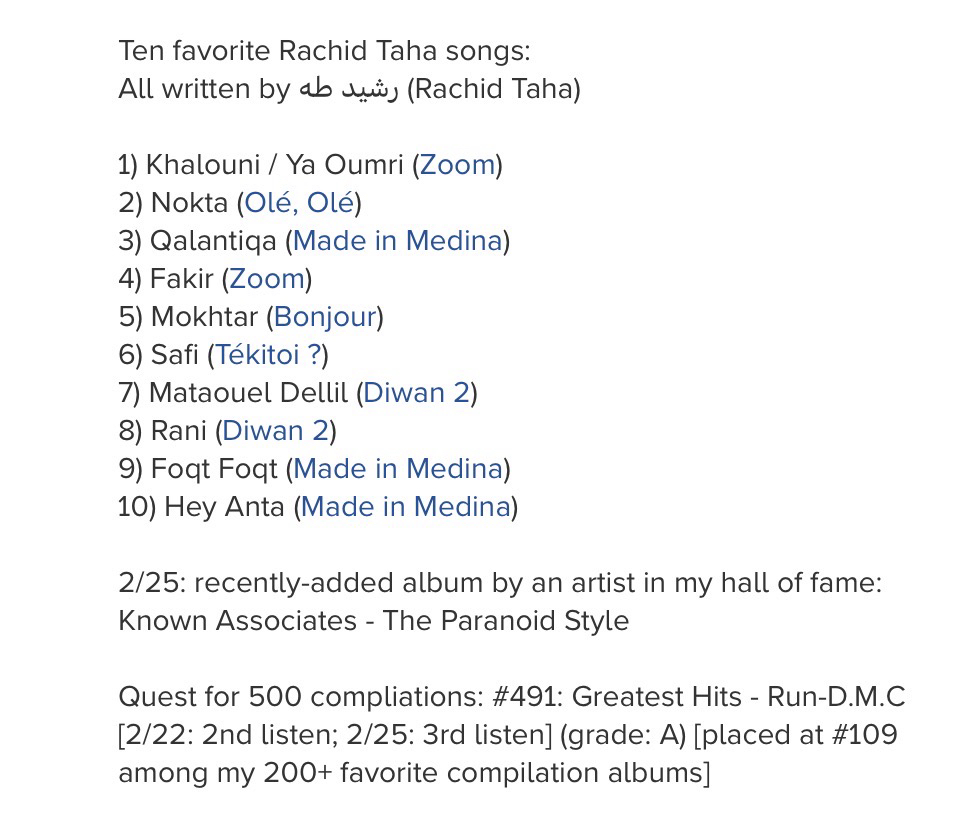Open the Olé, Olé album link
This screenshot has width=975, height=814.
click(x=299, y=203)
